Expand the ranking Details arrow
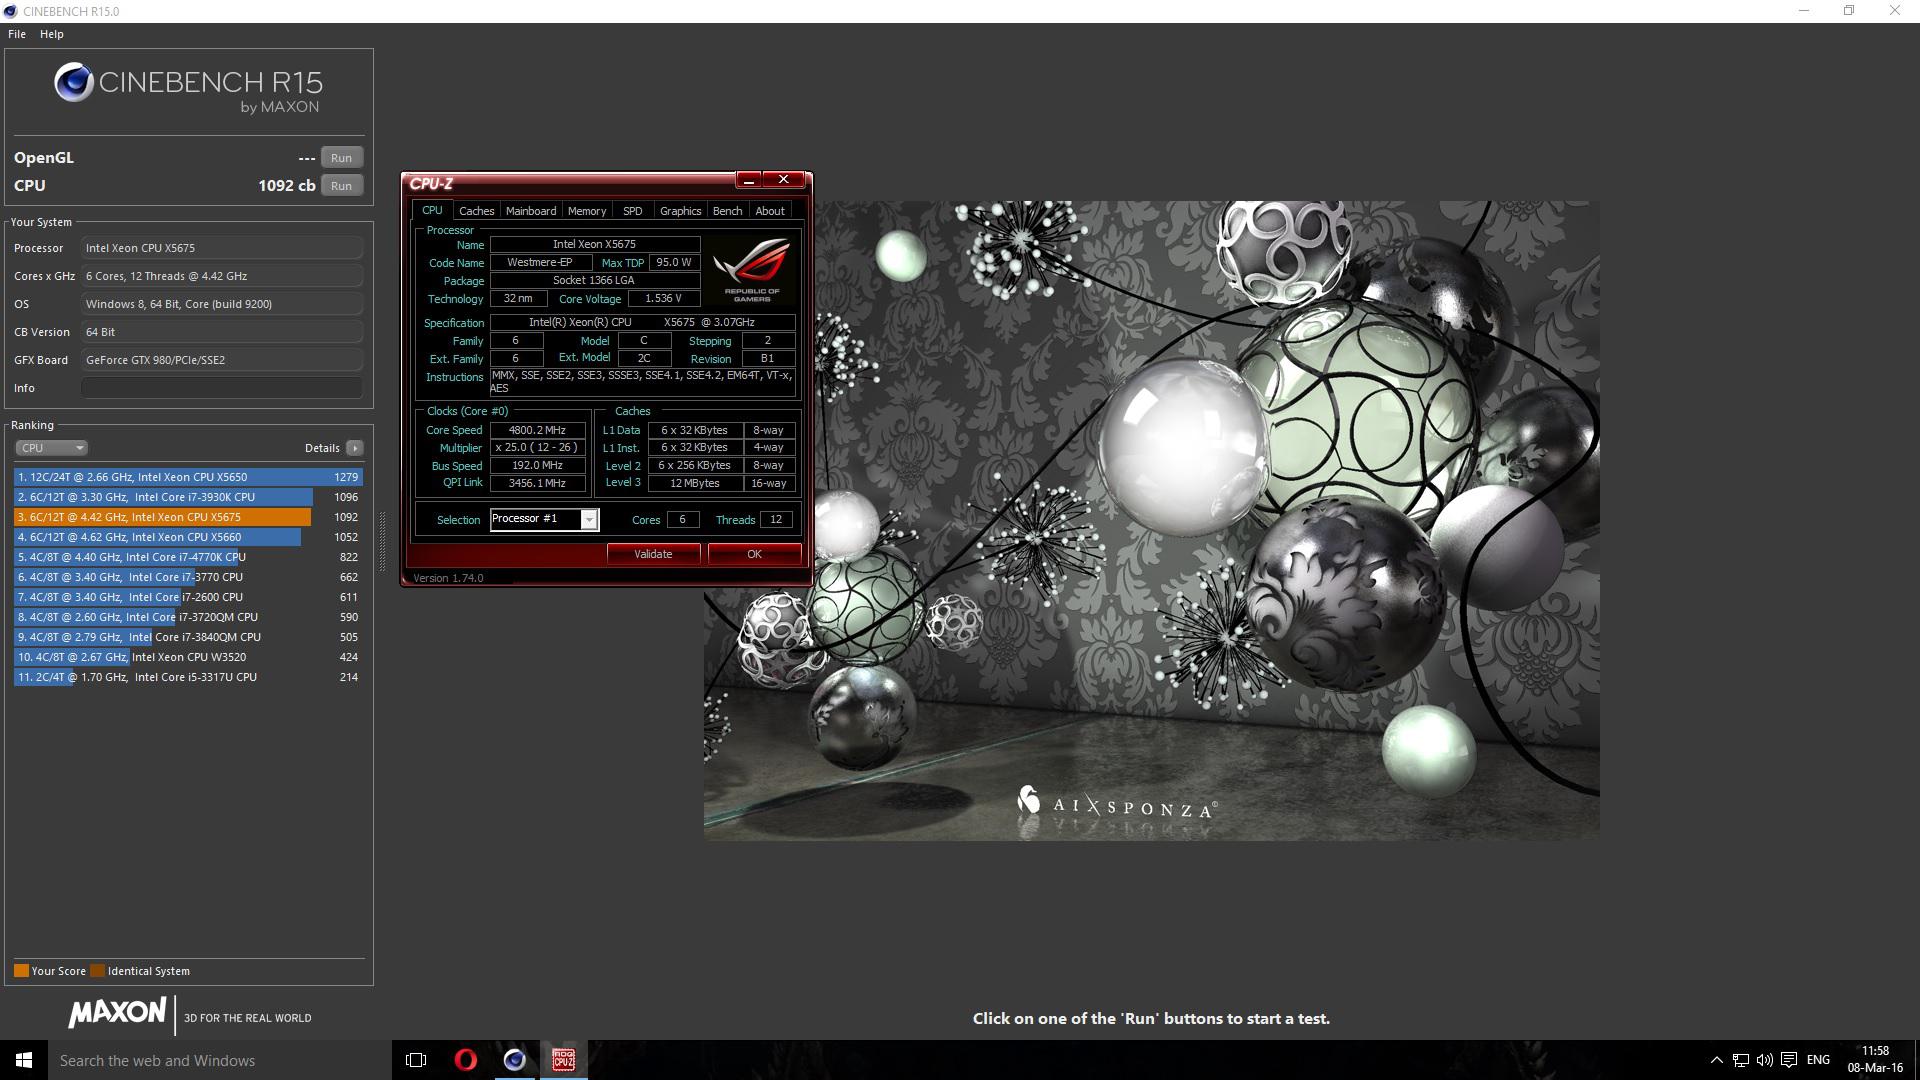This screenshot has width=1920, height=1080. pos(354,448)
